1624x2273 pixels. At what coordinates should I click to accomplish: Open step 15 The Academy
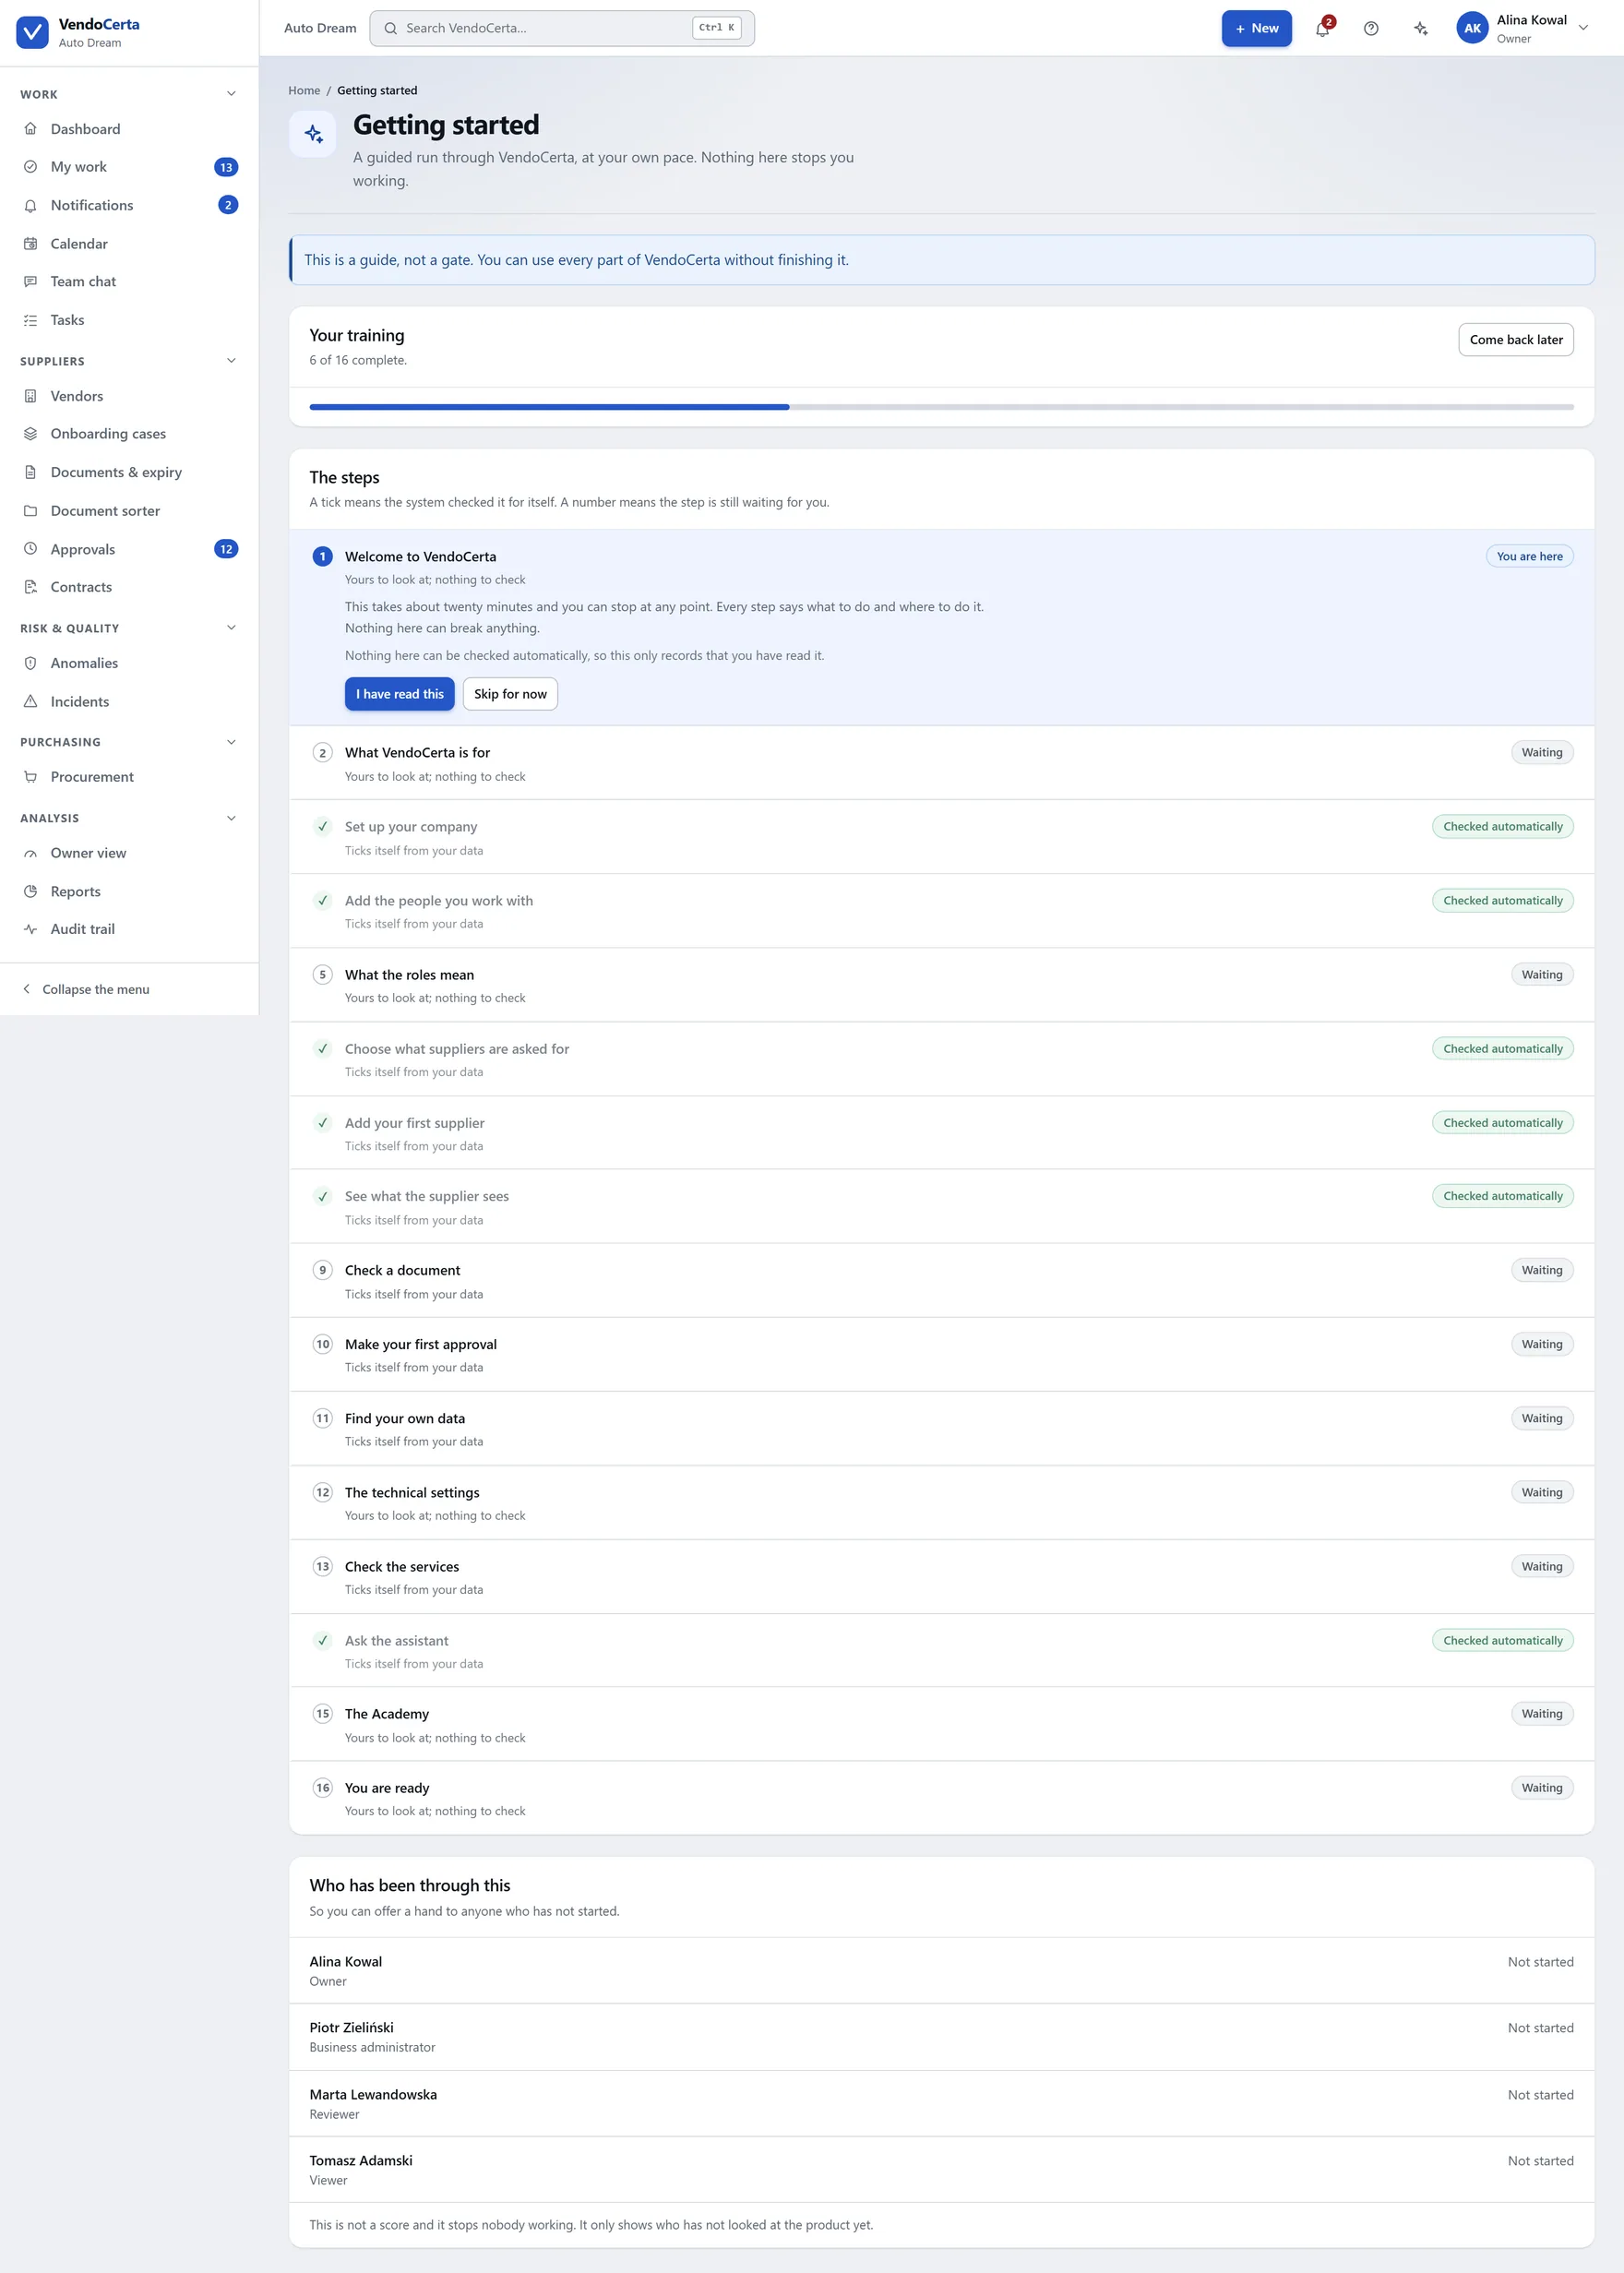coord(941,1725)
